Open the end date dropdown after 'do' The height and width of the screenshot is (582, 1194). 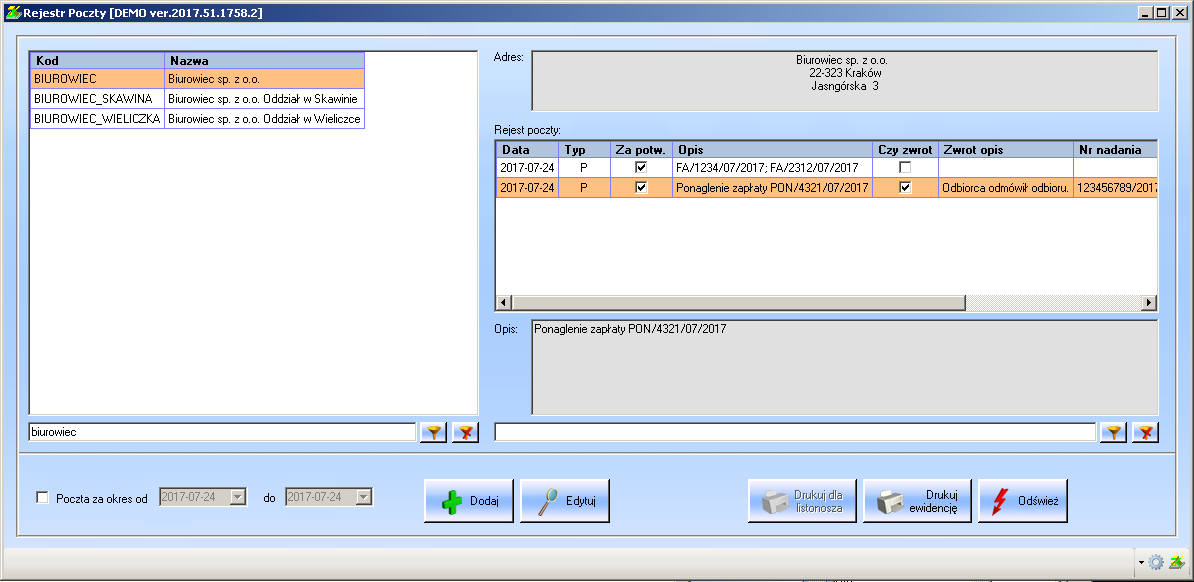click(364, 497)
